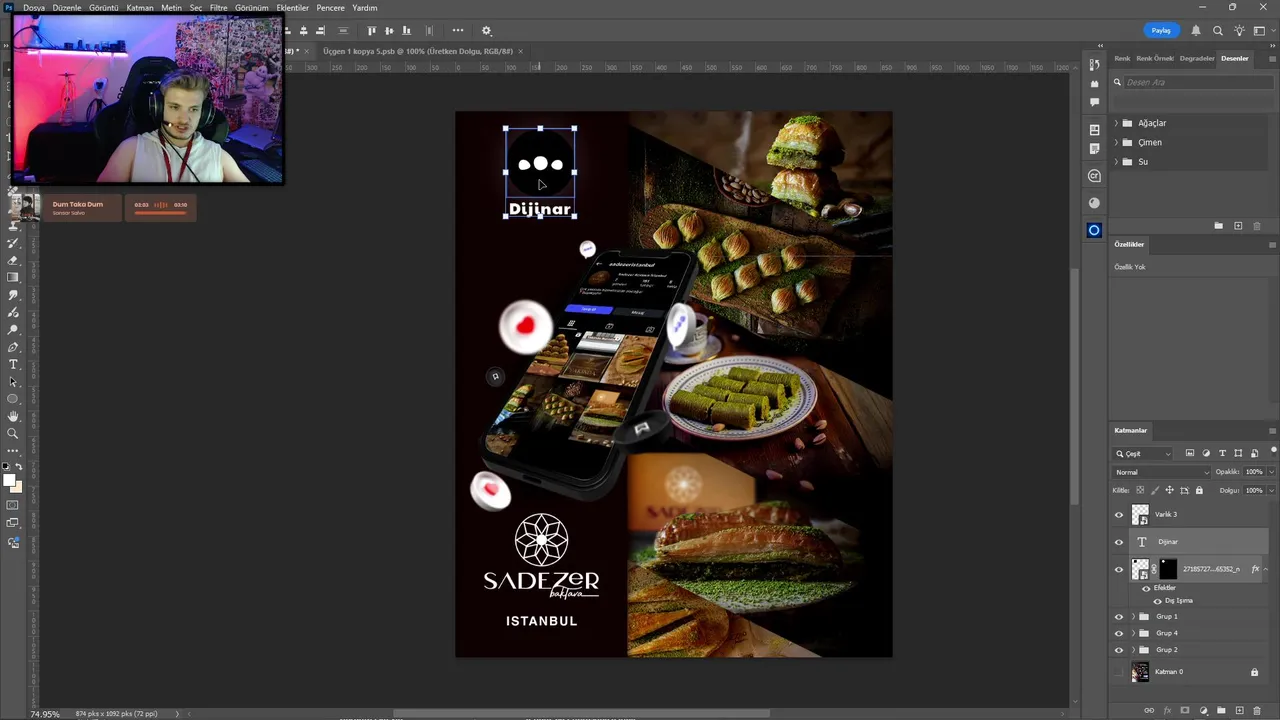This screenshot has width=1280, height=720.
Task: Open the Comments panel dock icon
Action: click(1094, 101)
